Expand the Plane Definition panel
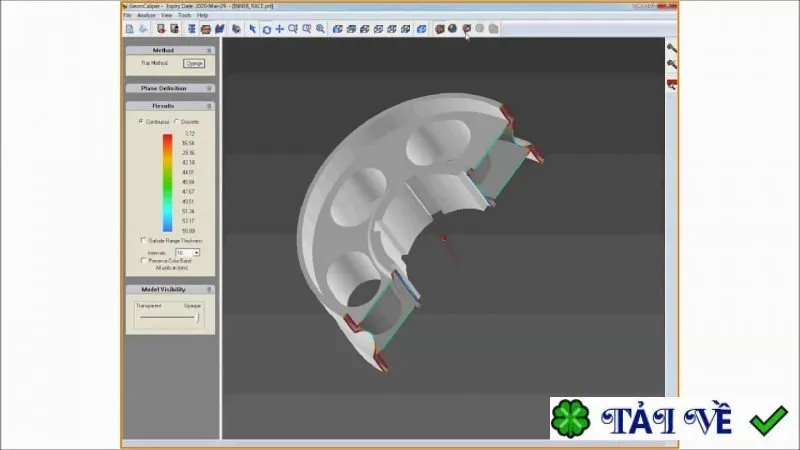 coord(209,88)
